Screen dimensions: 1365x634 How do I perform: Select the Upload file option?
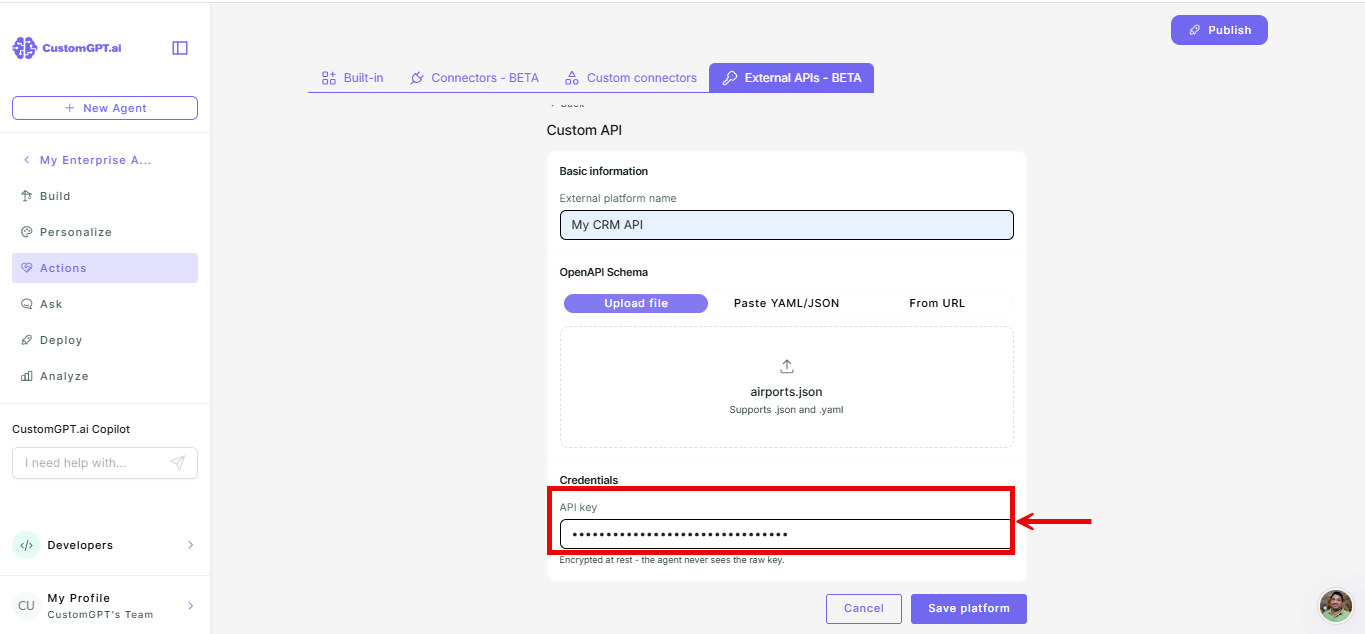[636, 303]
